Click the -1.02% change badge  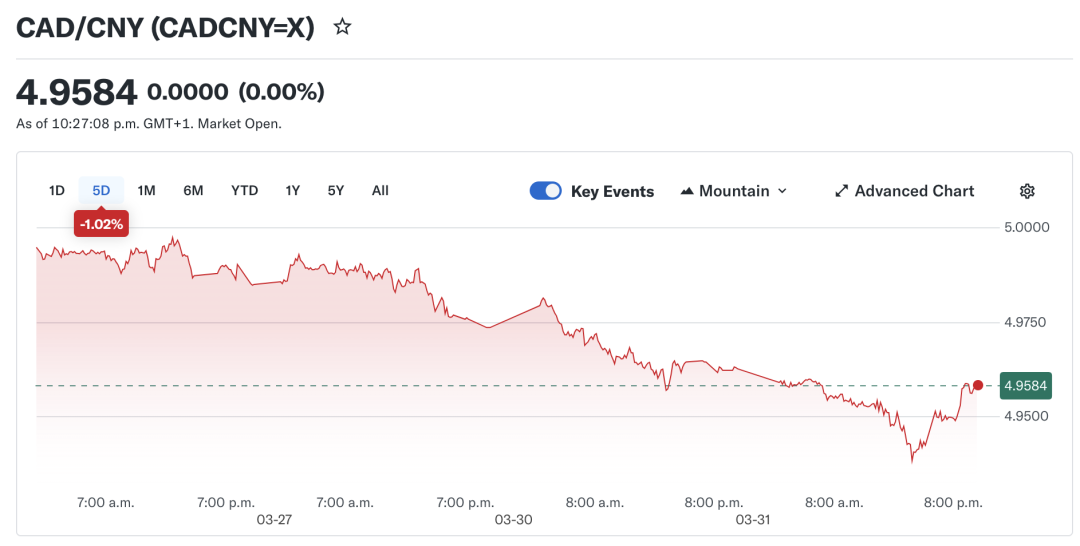coord(101,225)
